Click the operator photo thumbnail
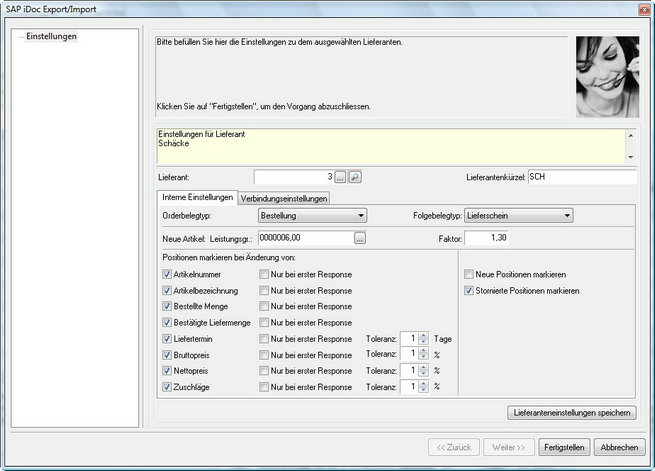The image size is (655, 471). click(607, 77)
